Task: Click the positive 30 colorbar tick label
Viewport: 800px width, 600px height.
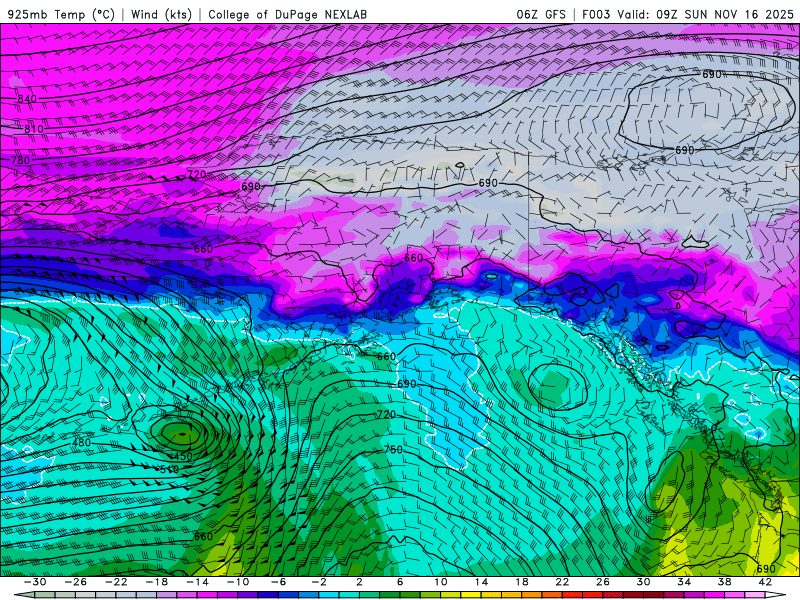Action: [x=643, y=582]
